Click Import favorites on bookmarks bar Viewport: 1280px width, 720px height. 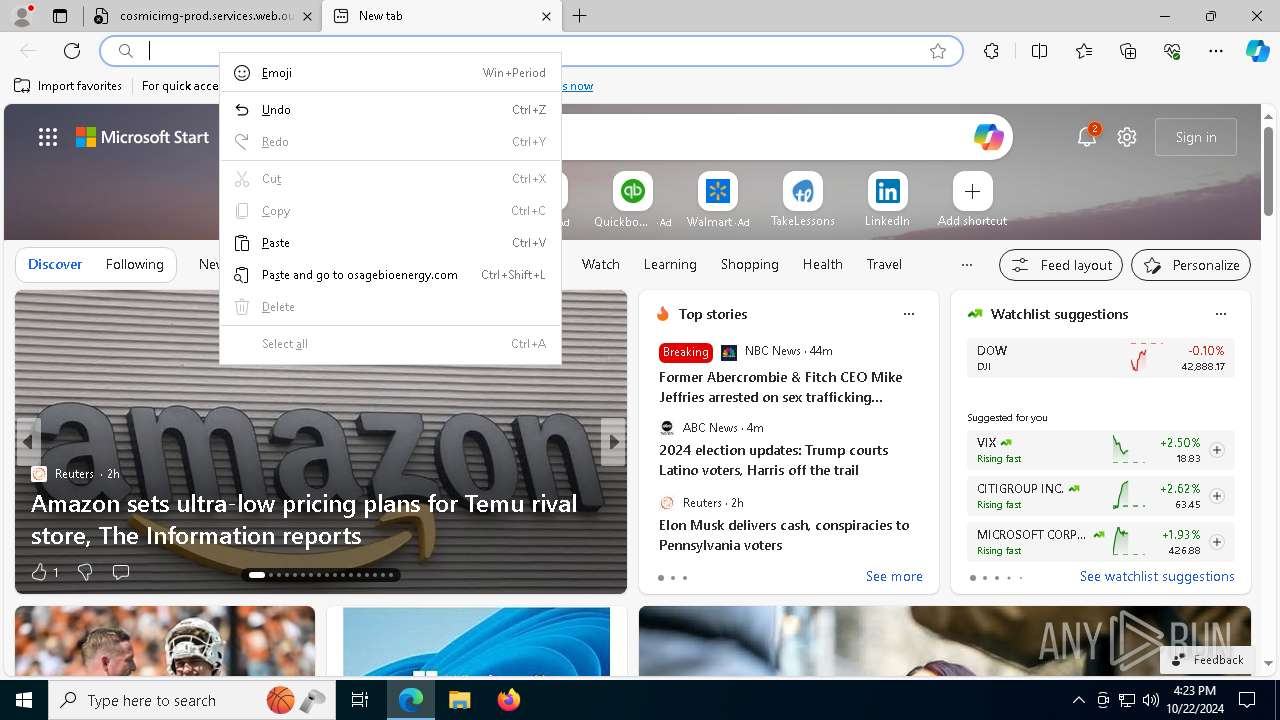(x=68, y=86)
